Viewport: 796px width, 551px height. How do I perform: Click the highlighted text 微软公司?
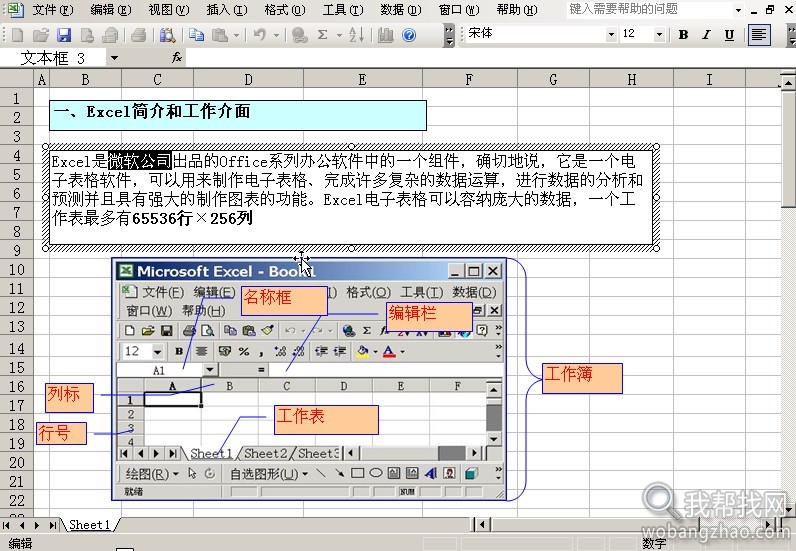[x=140, y=161]
